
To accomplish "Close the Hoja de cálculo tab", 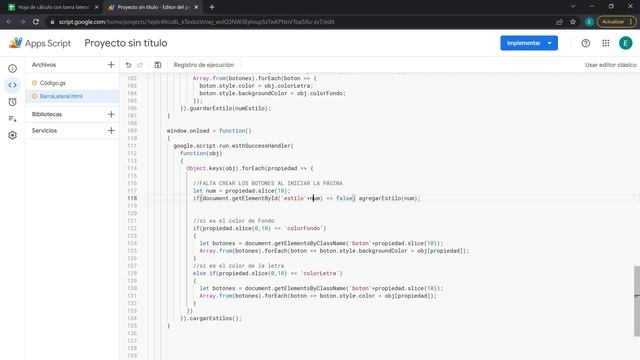I will (x=96, y=7).
